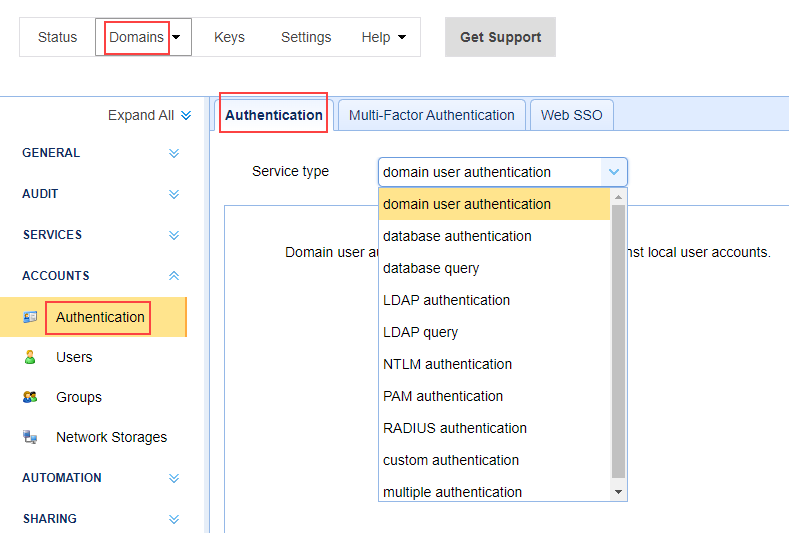This screenshot has height=533, width=789.
Task: Expand the SERVICES section chevron
Action: pyautogui.click(x=174, y=235)
